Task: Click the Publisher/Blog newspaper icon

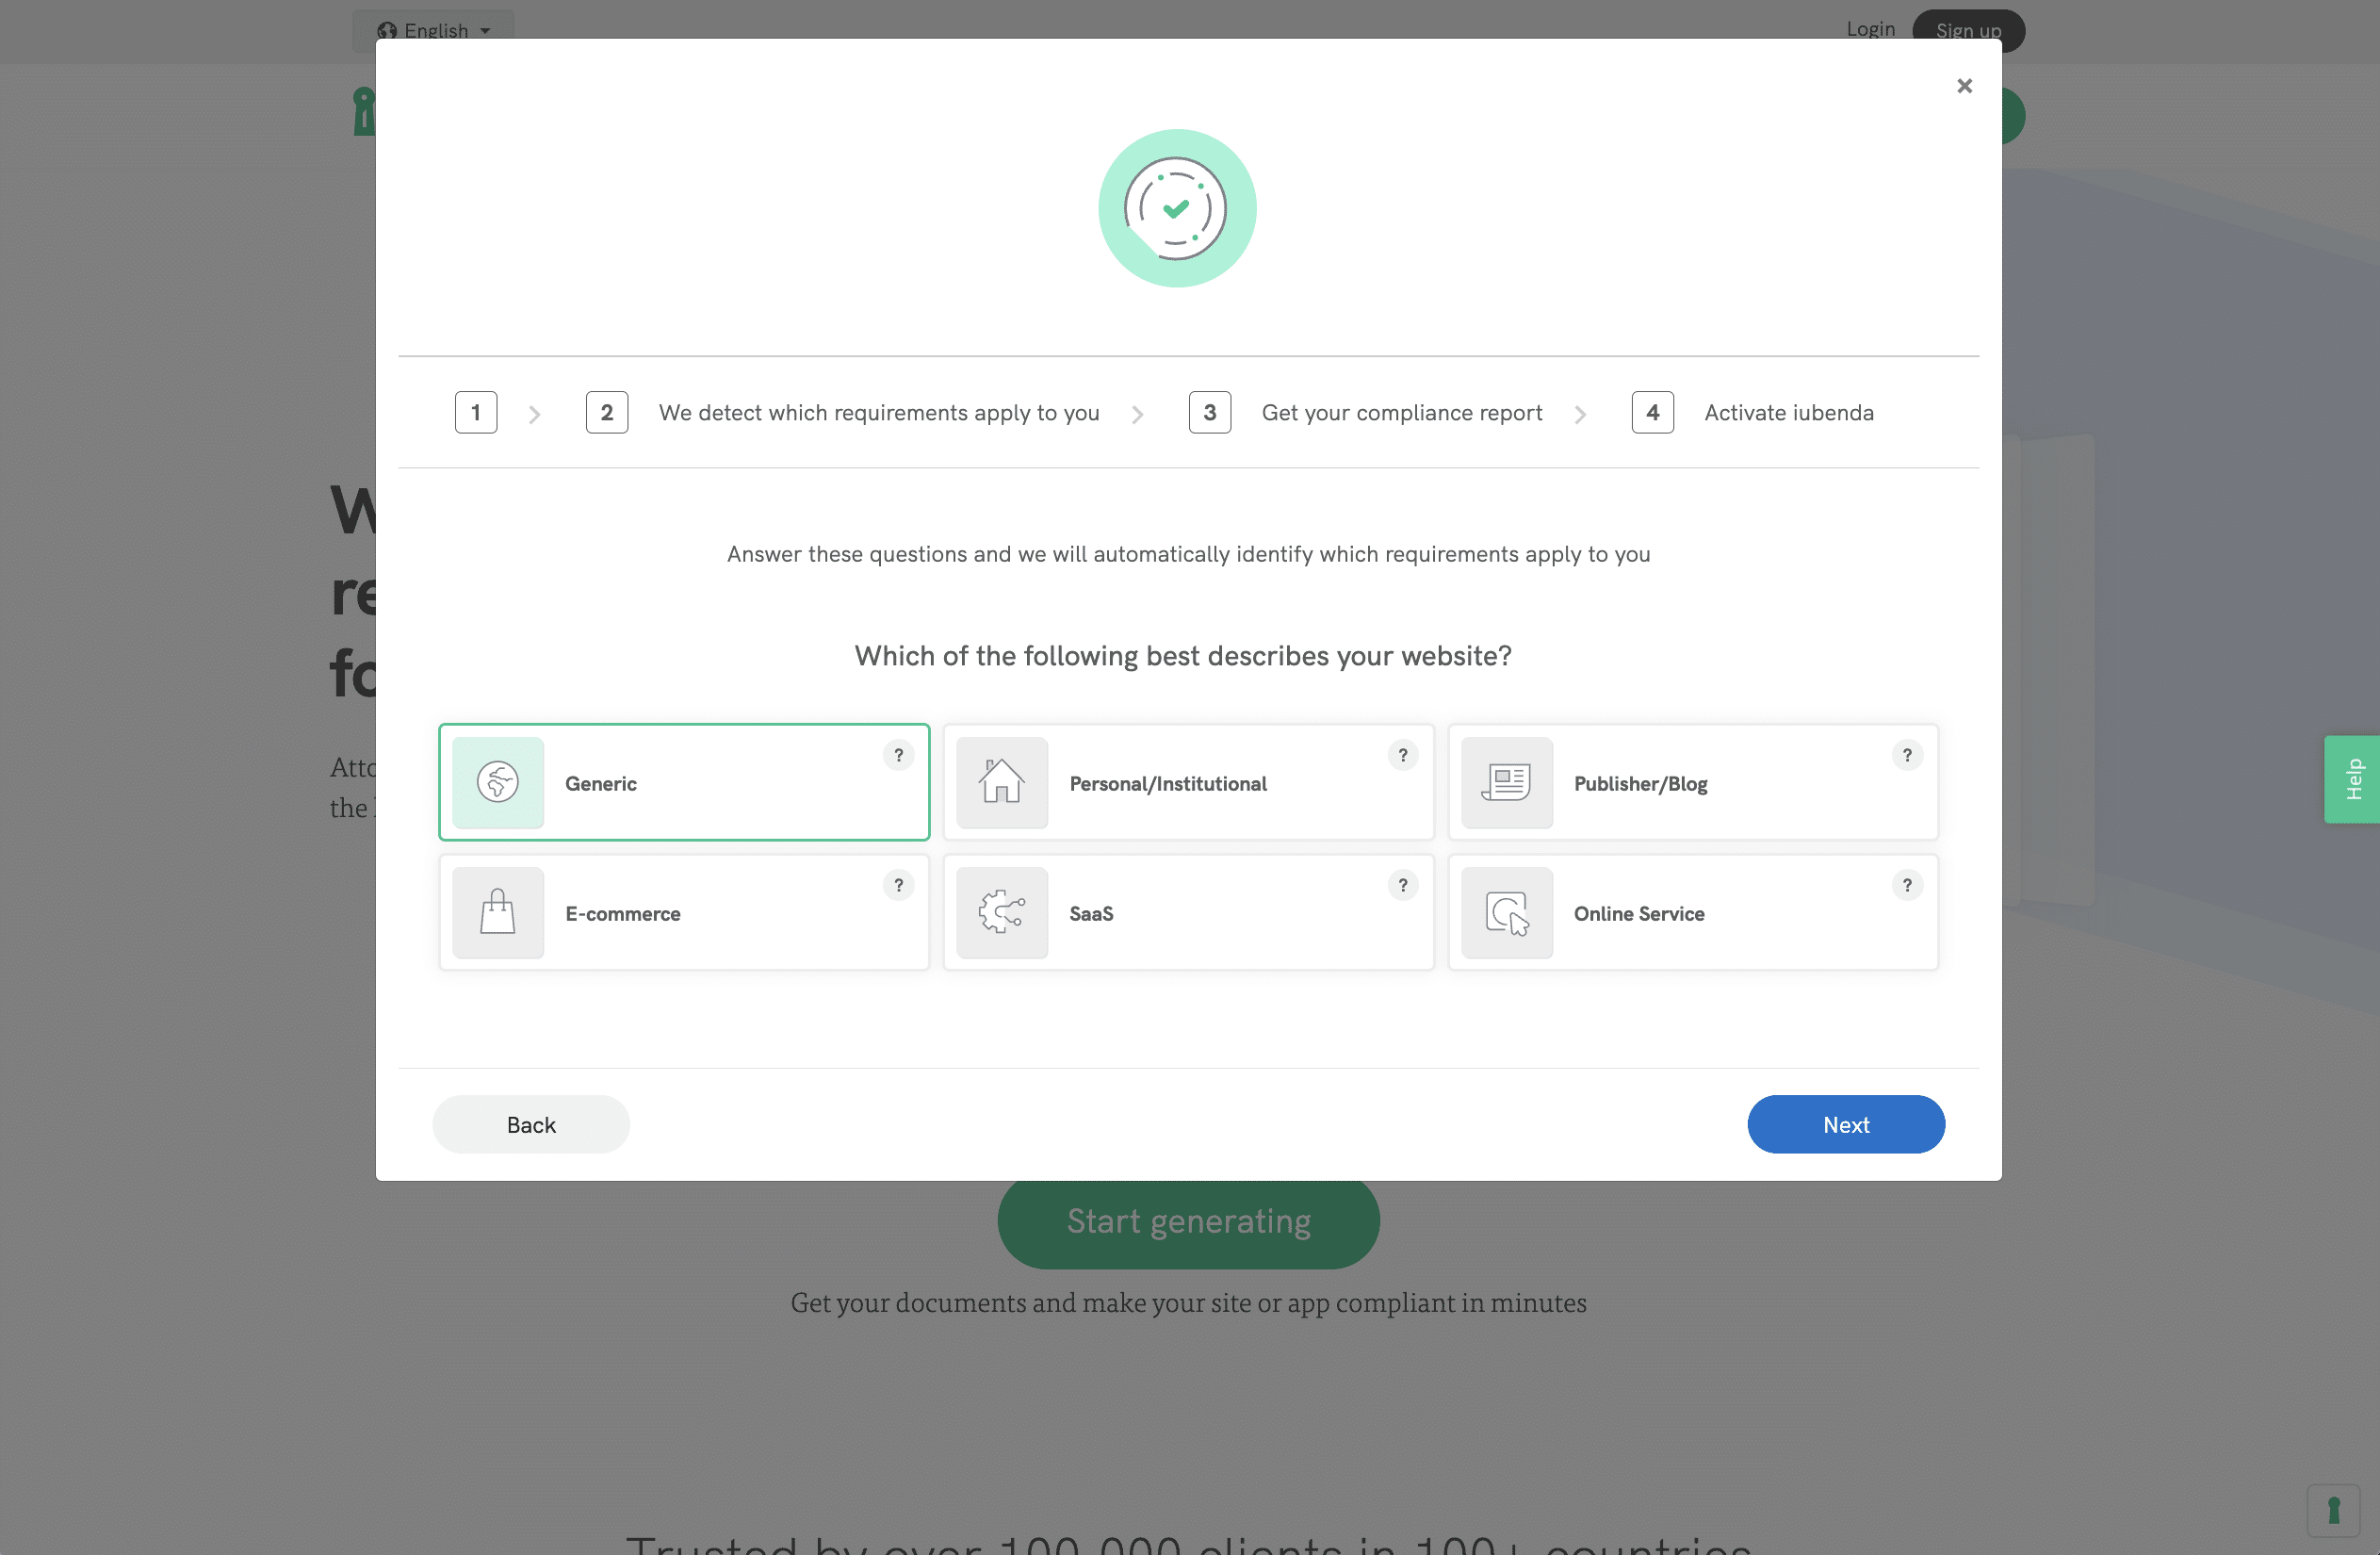Action: (1506, 783)
